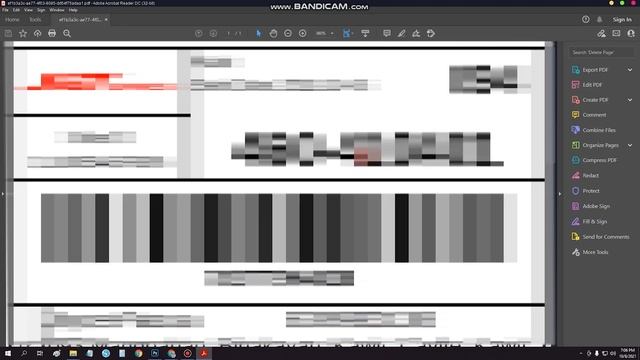
Task: Zoom in with the plus circle icon
Action: [302, 33]
